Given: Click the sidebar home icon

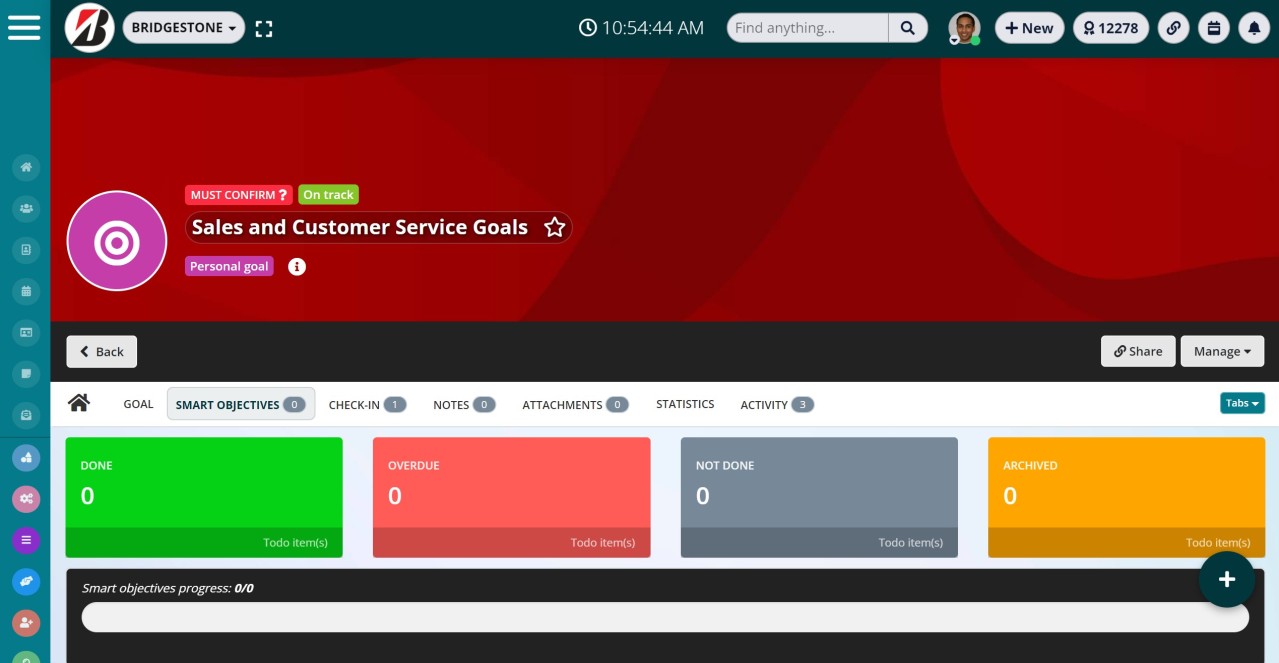Looking at the screenshot, I should pos(26,167).
